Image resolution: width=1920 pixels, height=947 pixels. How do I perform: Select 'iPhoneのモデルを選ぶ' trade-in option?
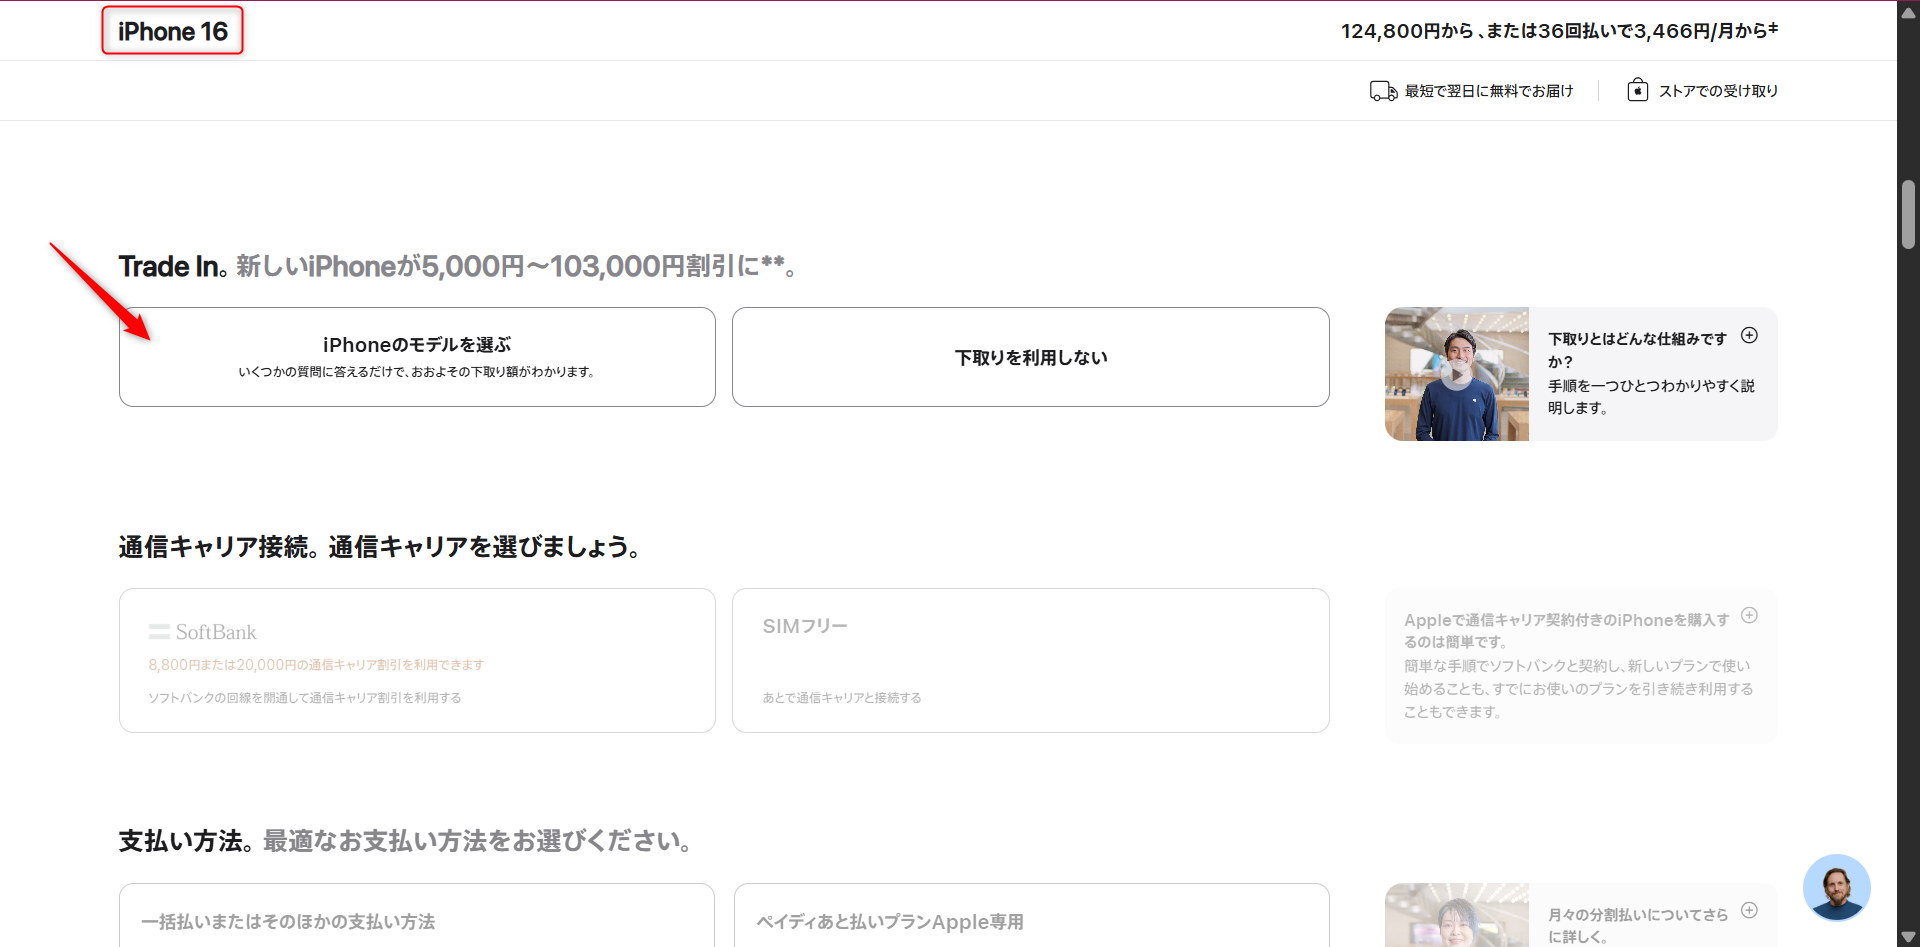[417, 357]
